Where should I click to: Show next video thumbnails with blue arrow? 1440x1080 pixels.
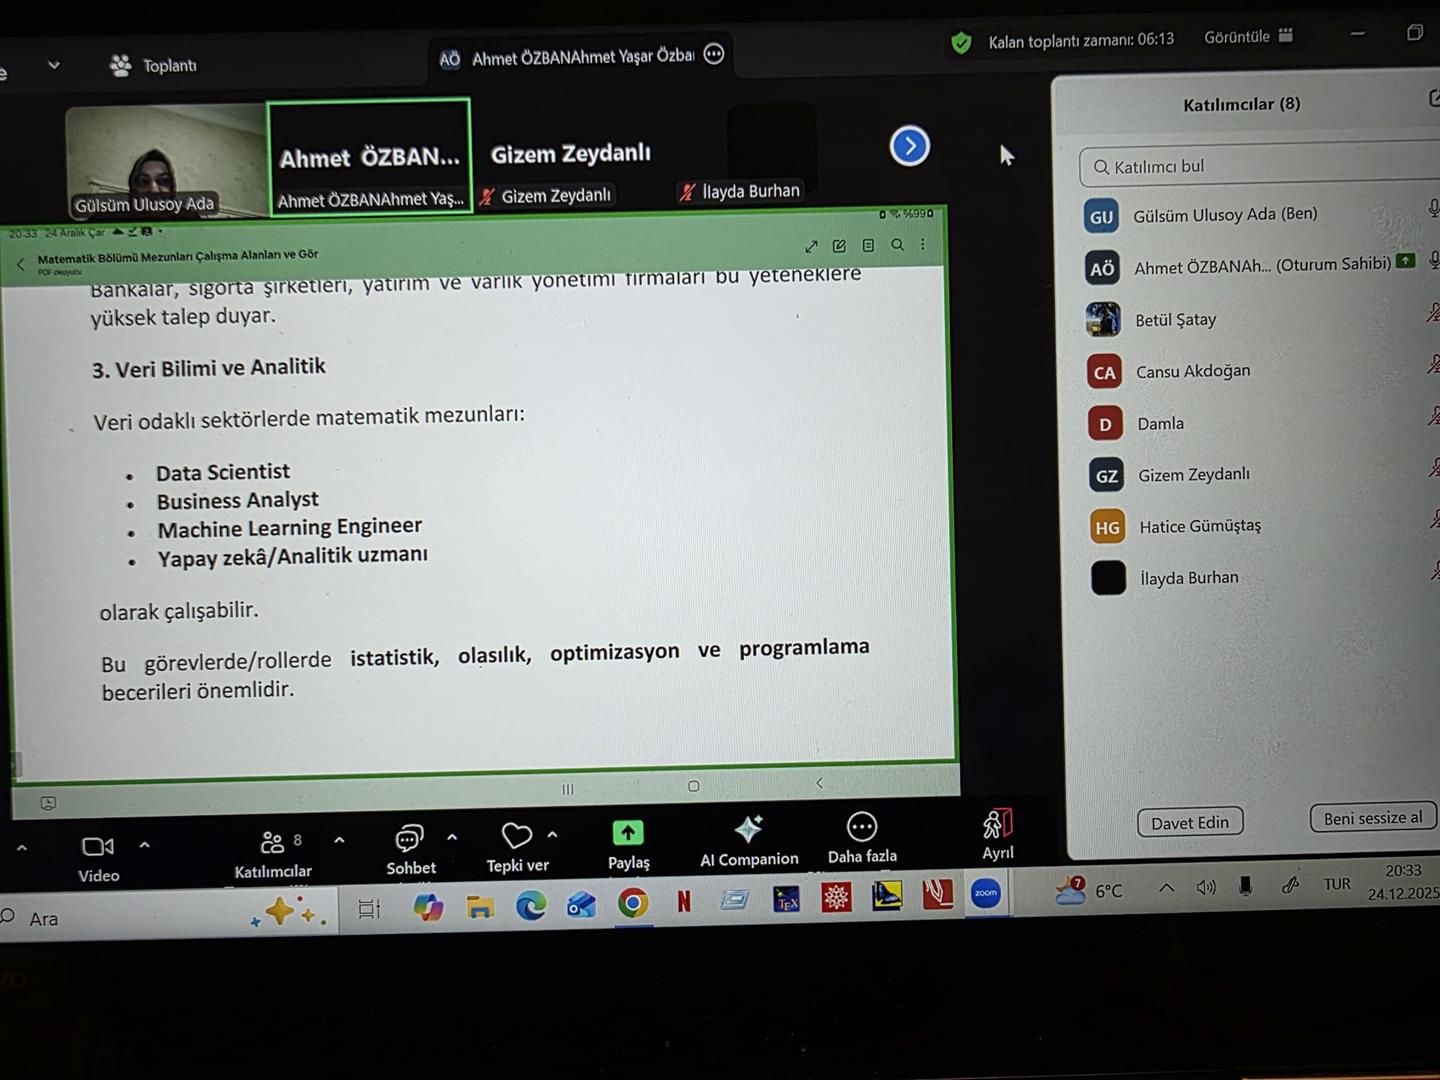coord(909,147)
